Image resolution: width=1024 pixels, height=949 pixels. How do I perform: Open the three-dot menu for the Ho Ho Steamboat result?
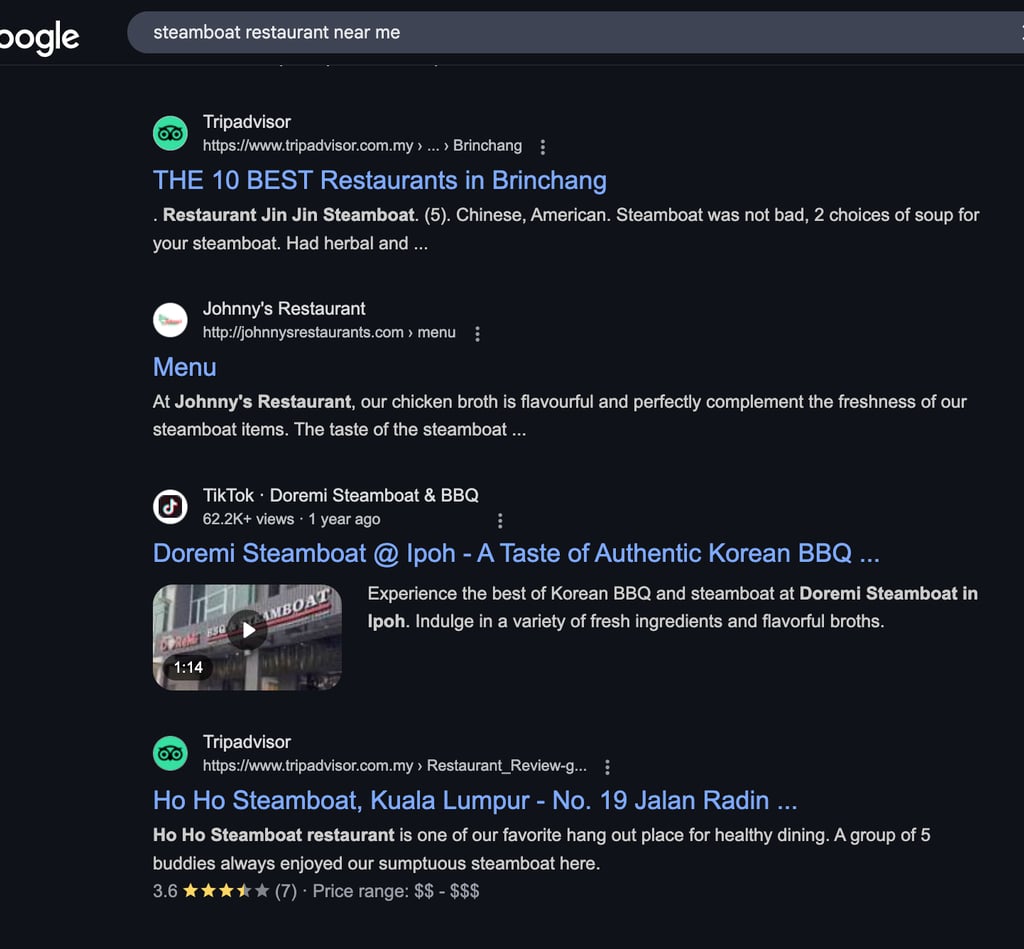[x=607, y=767]
